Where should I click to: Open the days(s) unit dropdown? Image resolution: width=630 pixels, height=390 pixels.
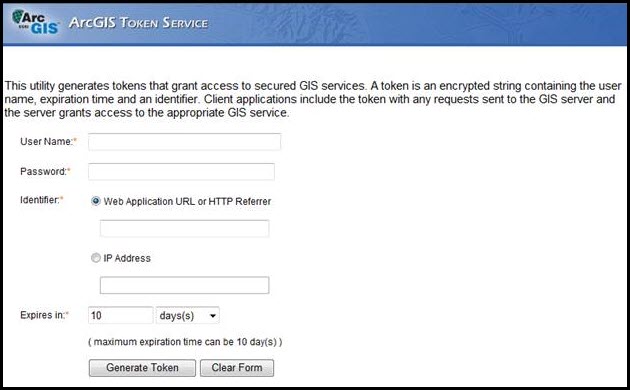click(188, 315)
